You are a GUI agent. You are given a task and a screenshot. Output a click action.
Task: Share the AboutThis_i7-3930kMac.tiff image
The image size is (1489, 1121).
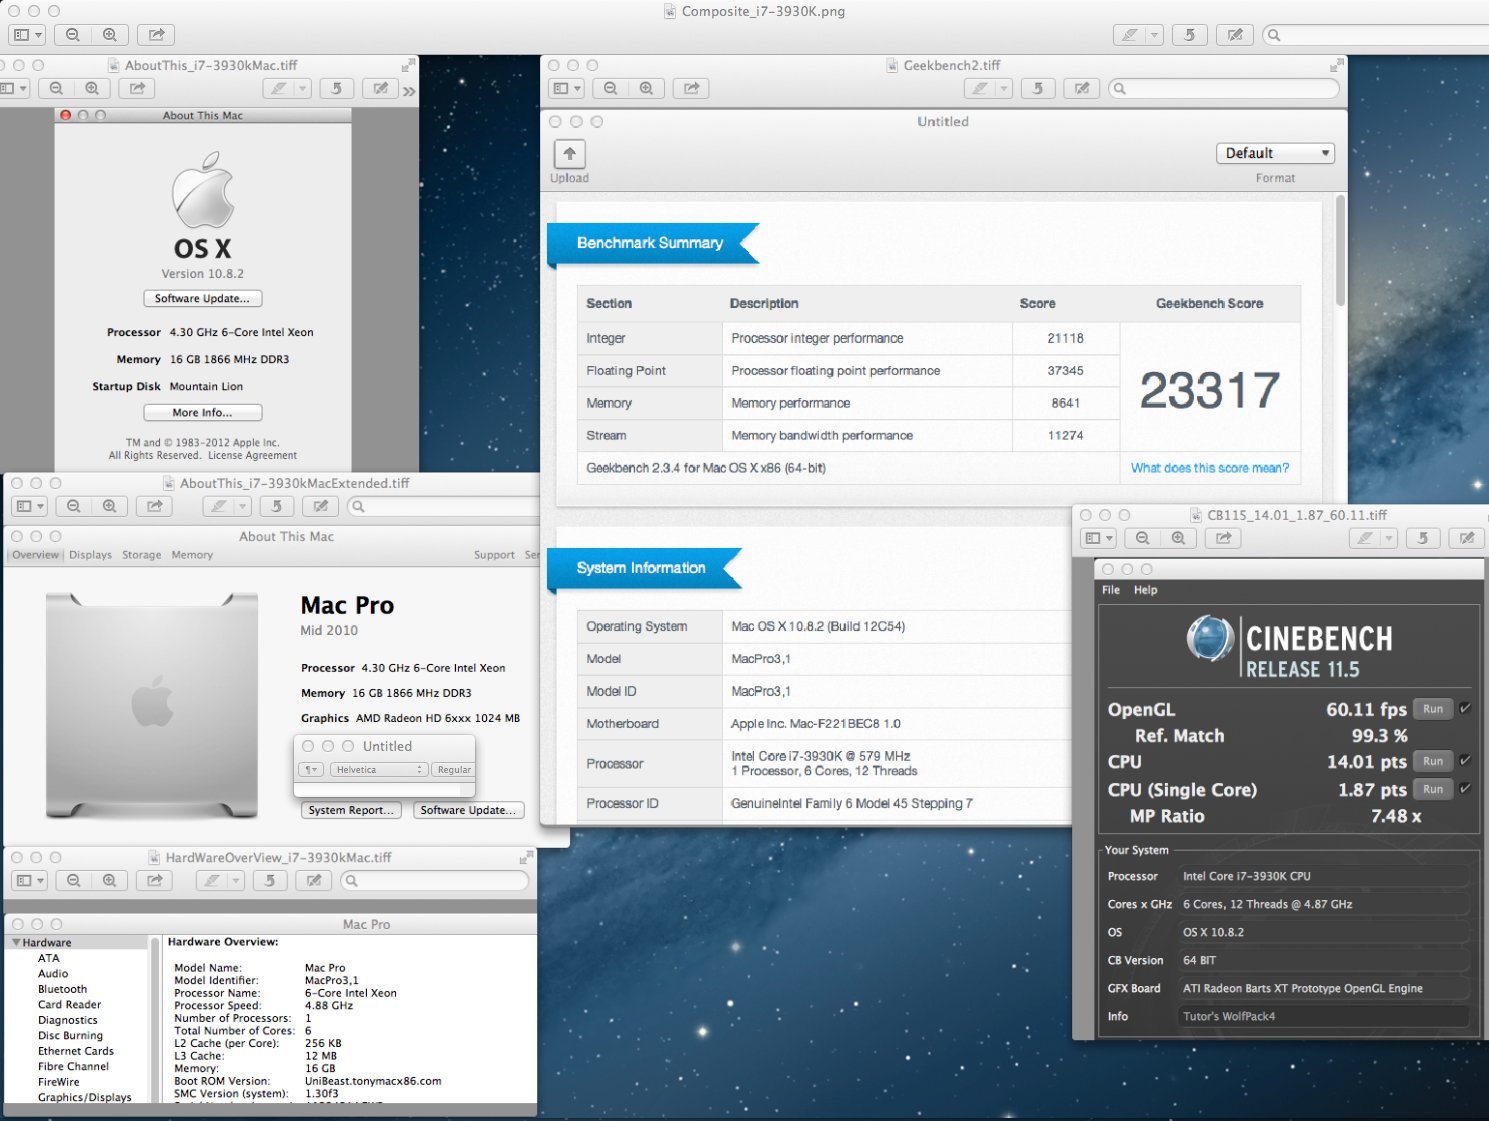point(137,88)
